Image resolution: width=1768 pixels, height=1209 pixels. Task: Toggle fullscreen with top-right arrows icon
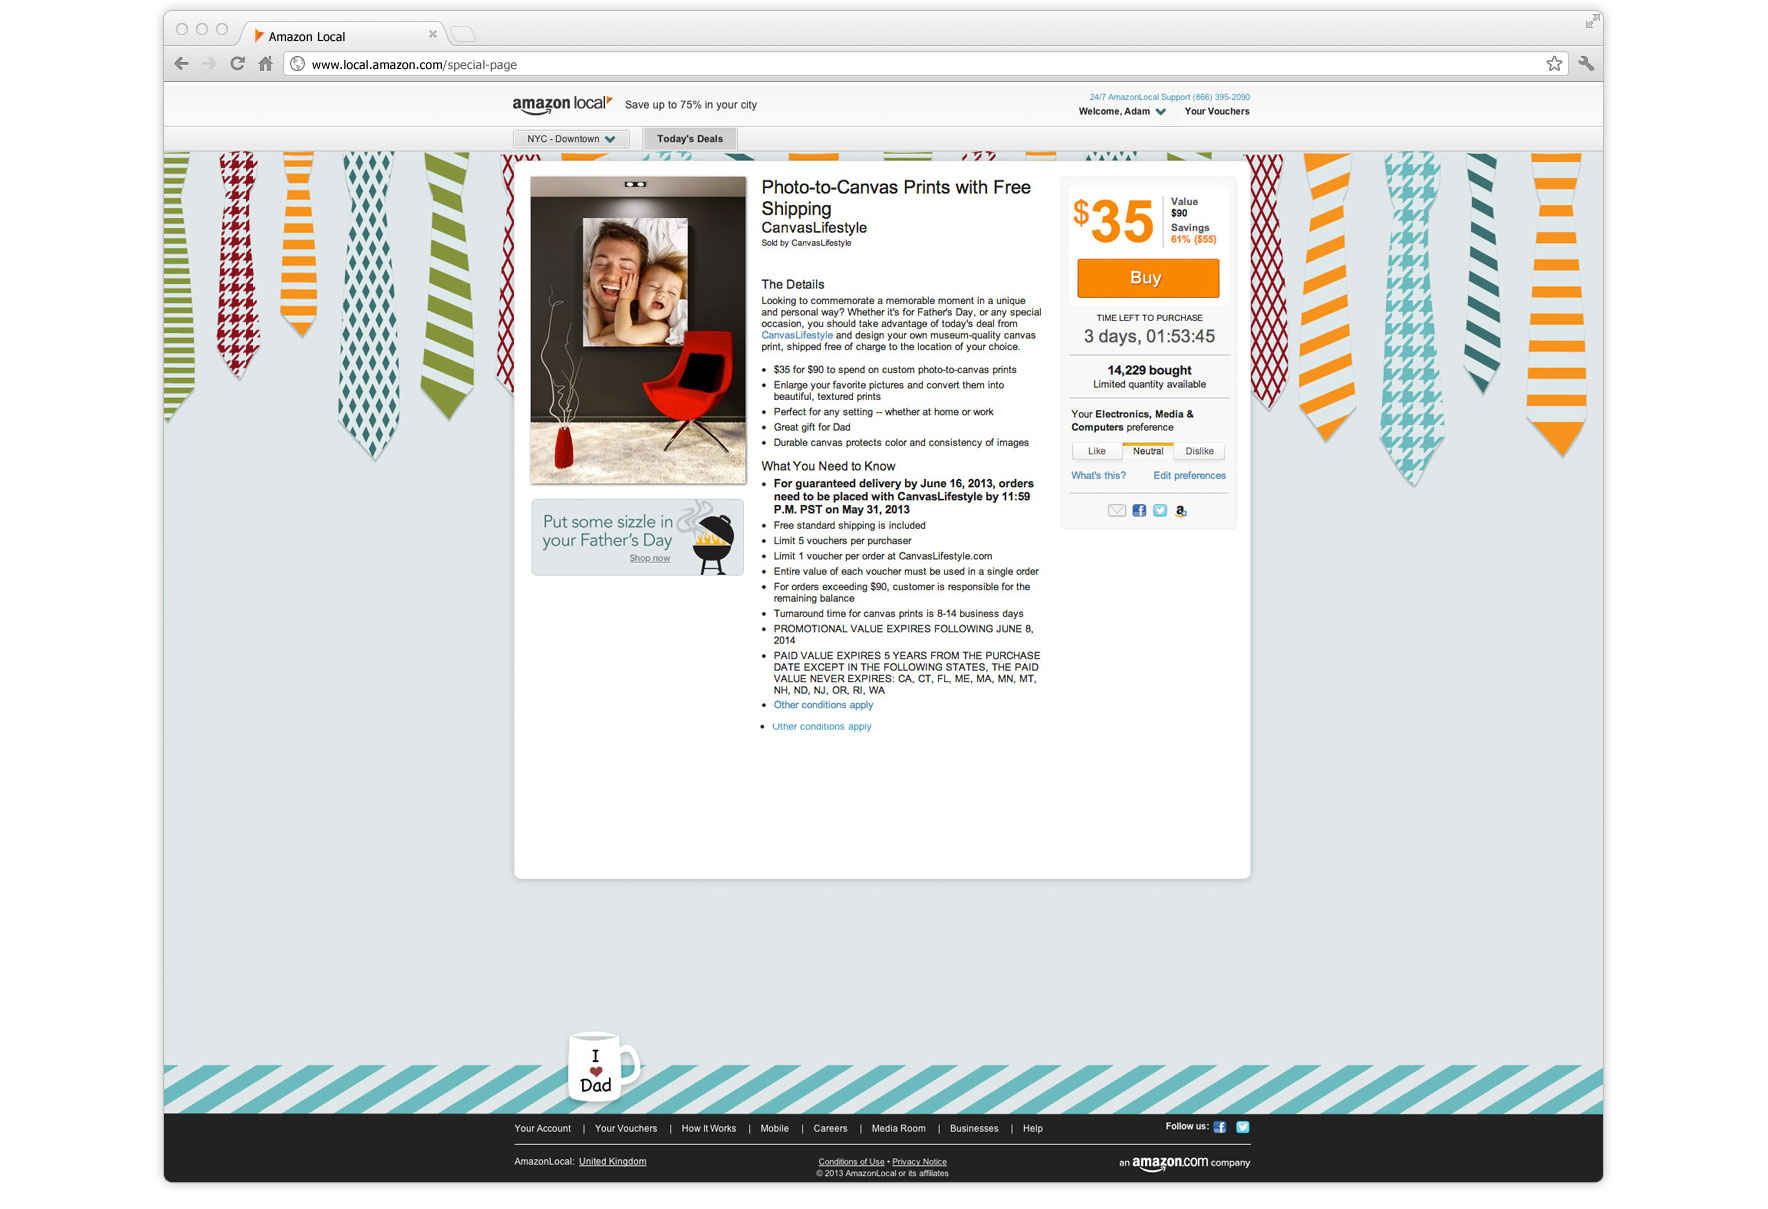pos(1592,22)
